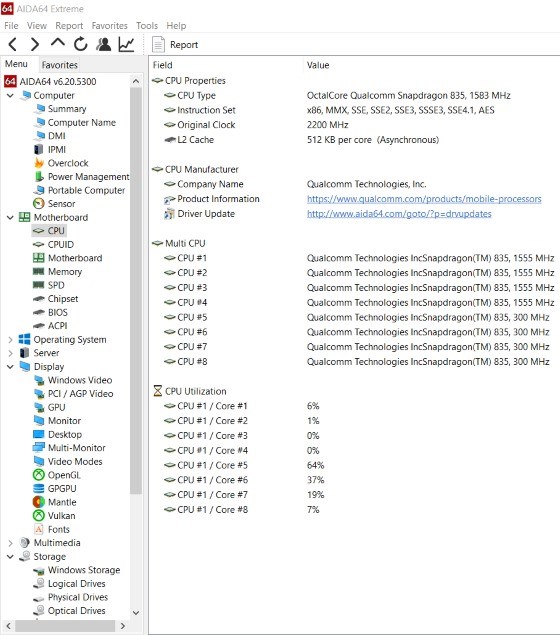Expand the Operating System tree node
560x635 pixels.
11,340
